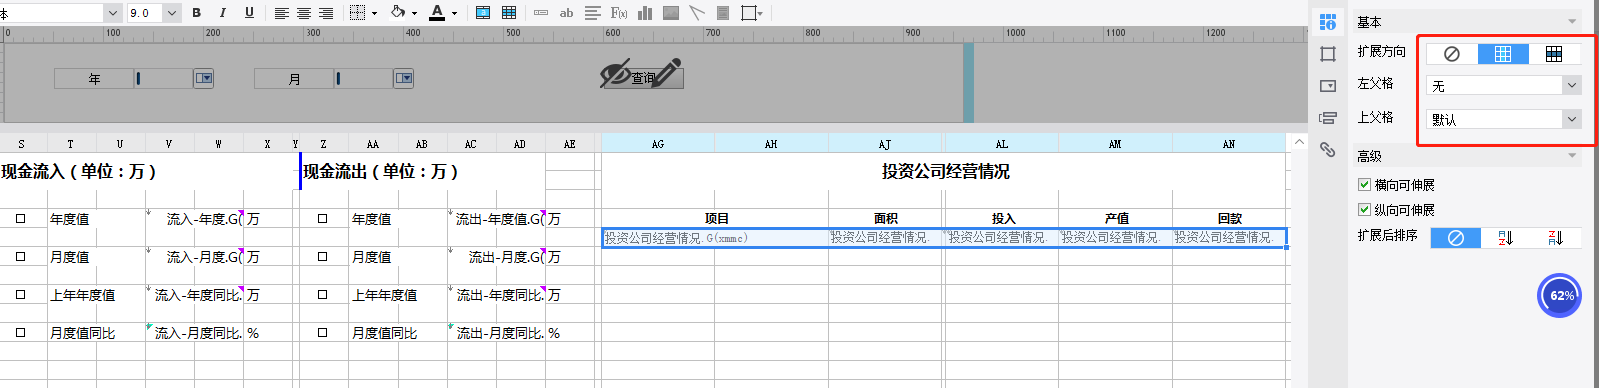This screenshot has width=1599, height=388.
Task: Click the cell border style icon
Action: click(358, 13)
